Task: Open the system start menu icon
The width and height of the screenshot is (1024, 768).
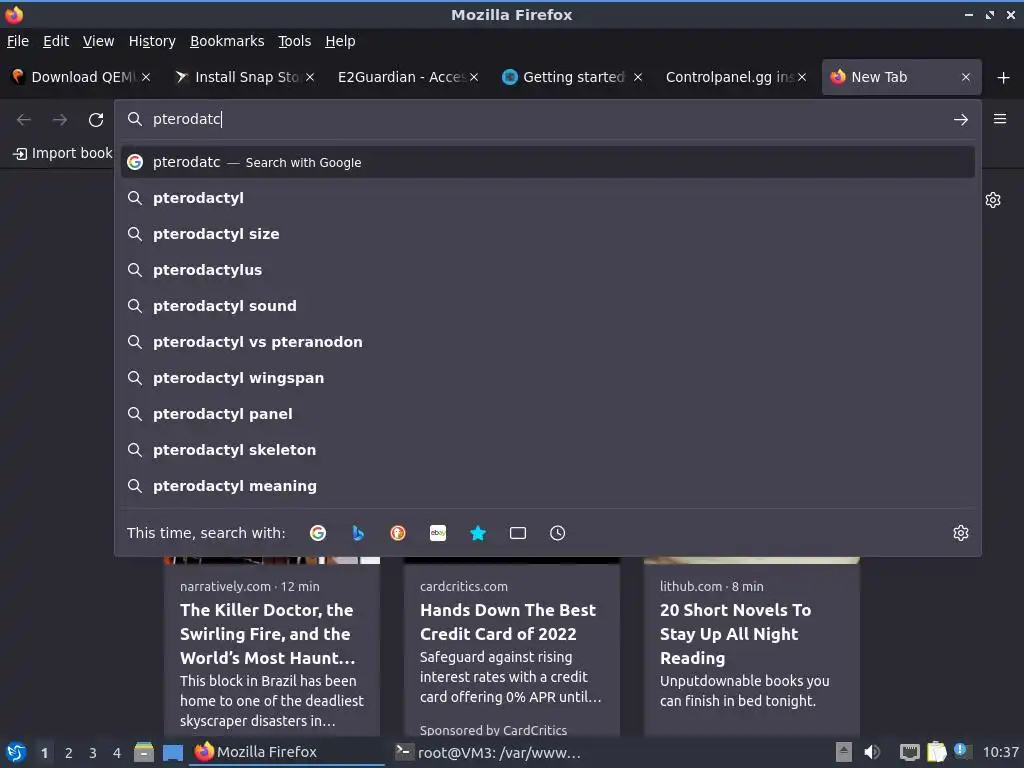Action: tap(16, 752)
